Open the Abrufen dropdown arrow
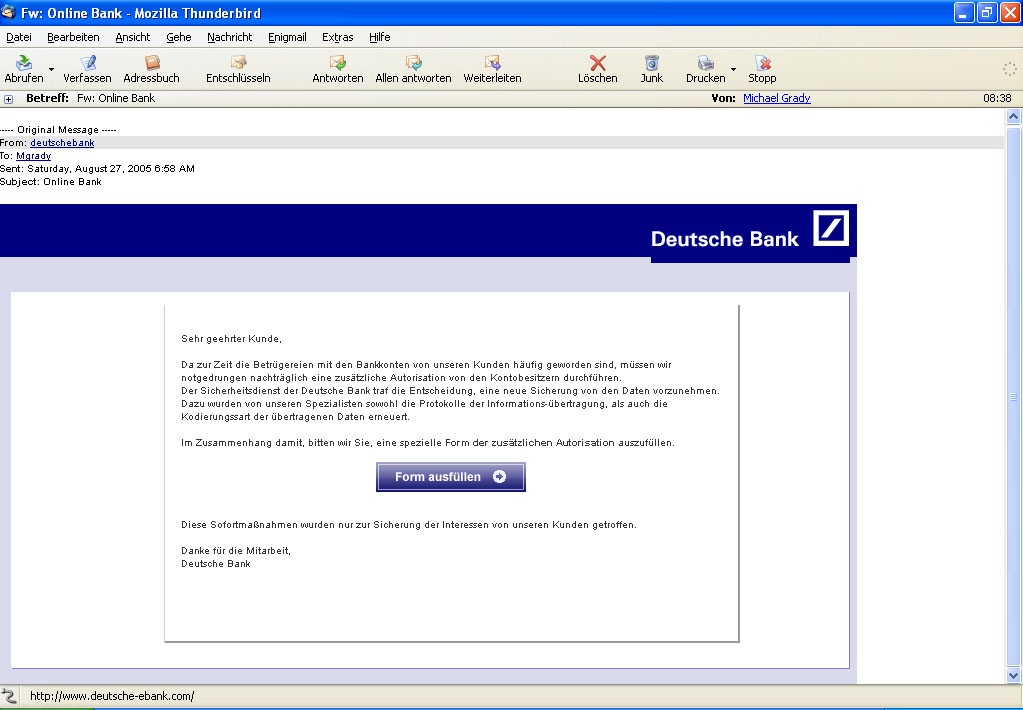The image size is (1023, 710). [x=52, y=69]
